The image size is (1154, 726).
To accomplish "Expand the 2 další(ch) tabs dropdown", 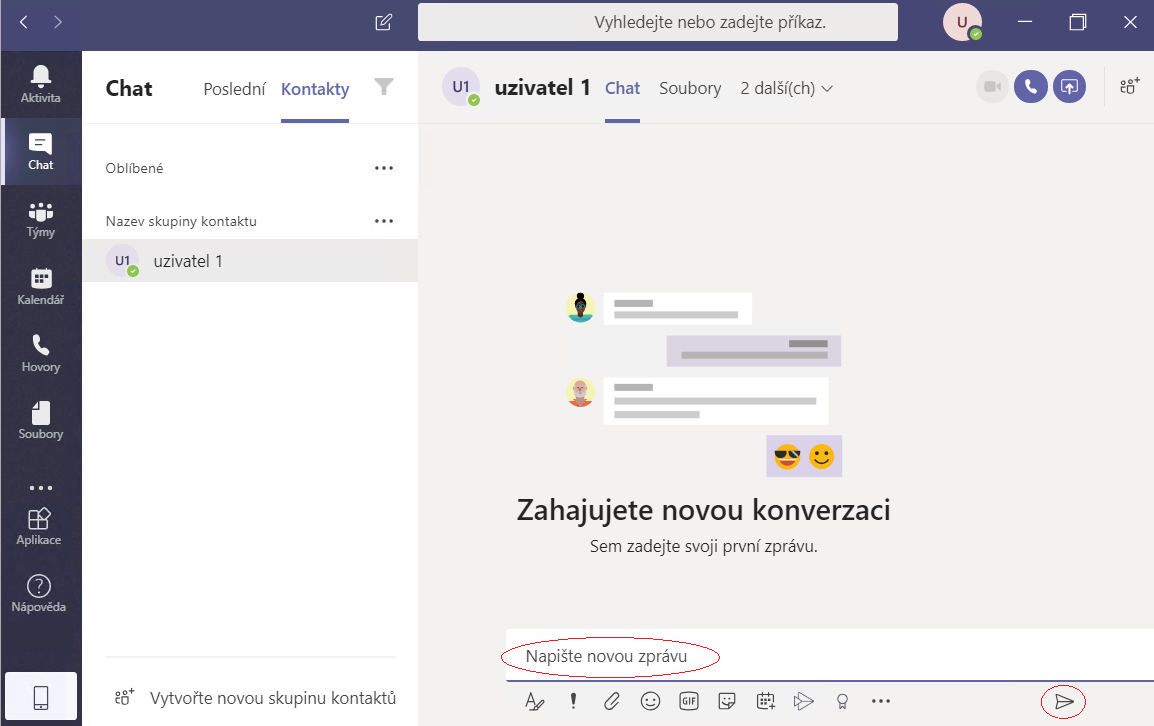I will [787, 88].
